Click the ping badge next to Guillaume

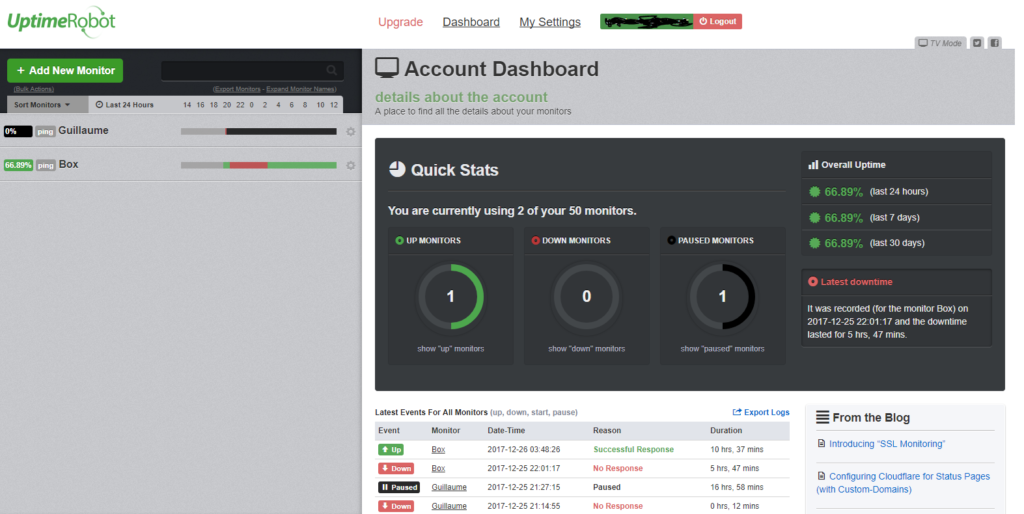point(45,131)
